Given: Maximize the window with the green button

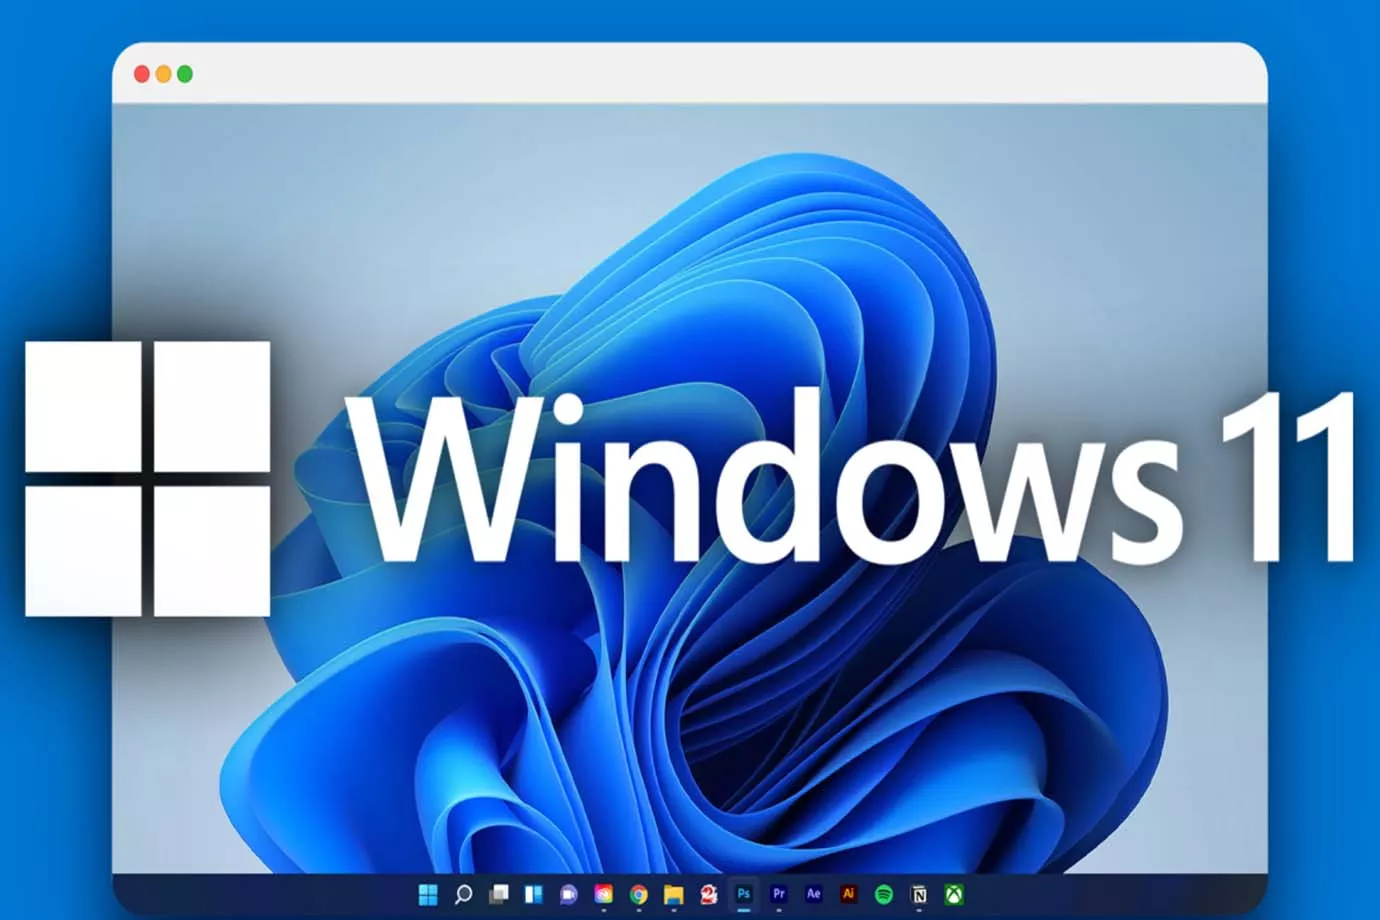Looking at the screenshot, I should pos(185,74).
